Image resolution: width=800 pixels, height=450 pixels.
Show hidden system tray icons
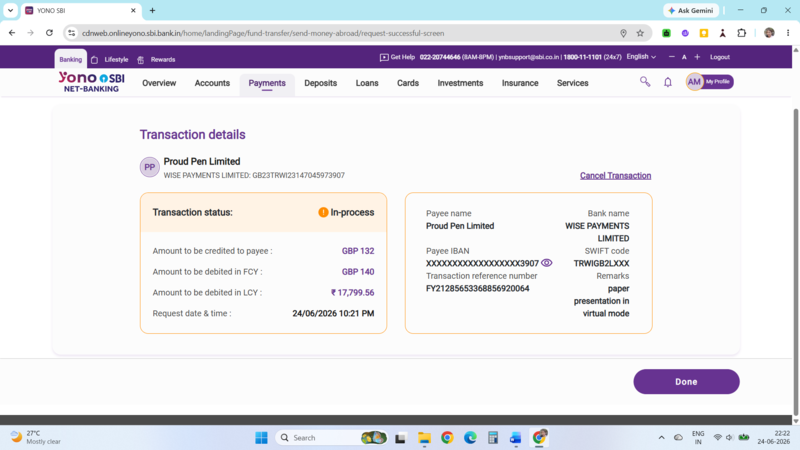point(661,438)
